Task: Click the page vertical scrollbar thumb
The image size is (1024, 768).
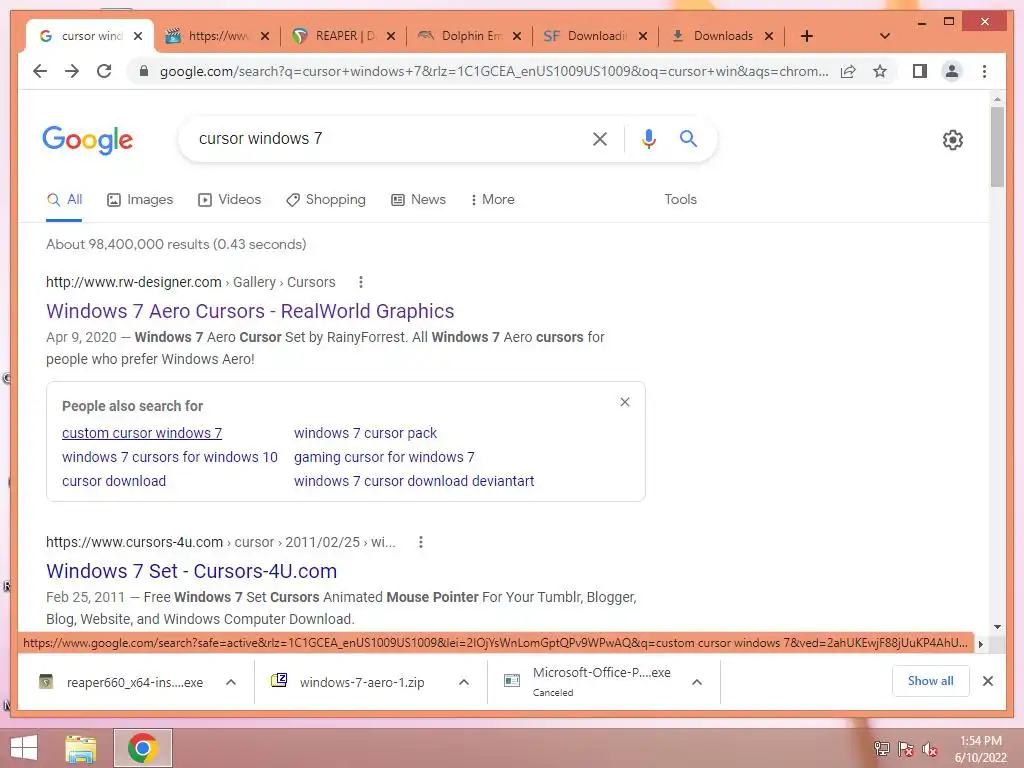Action: 997,147
